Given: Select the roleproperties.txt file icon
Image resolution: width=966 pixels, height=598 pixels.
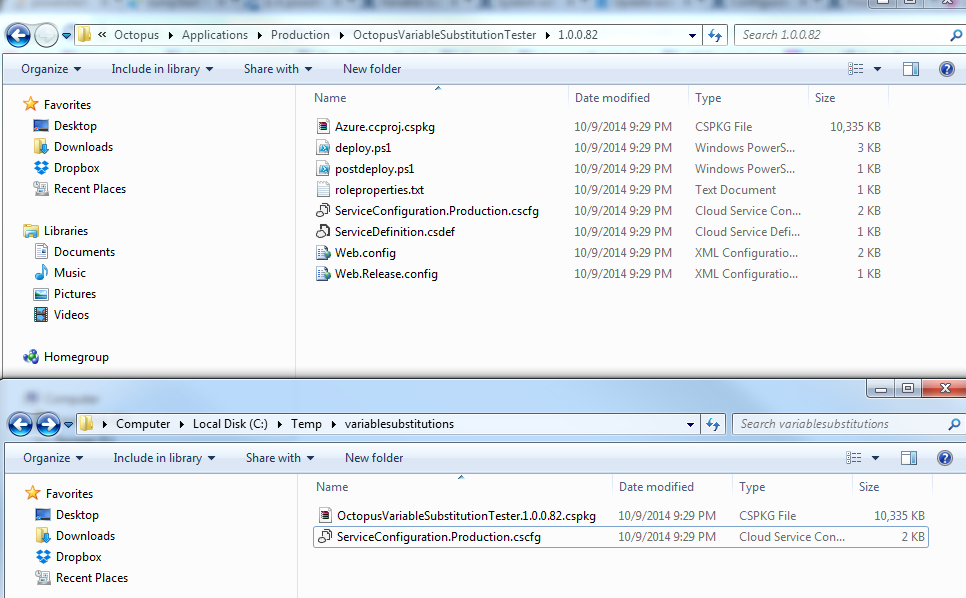Looking at the screenshot, I should coord(323,190).
